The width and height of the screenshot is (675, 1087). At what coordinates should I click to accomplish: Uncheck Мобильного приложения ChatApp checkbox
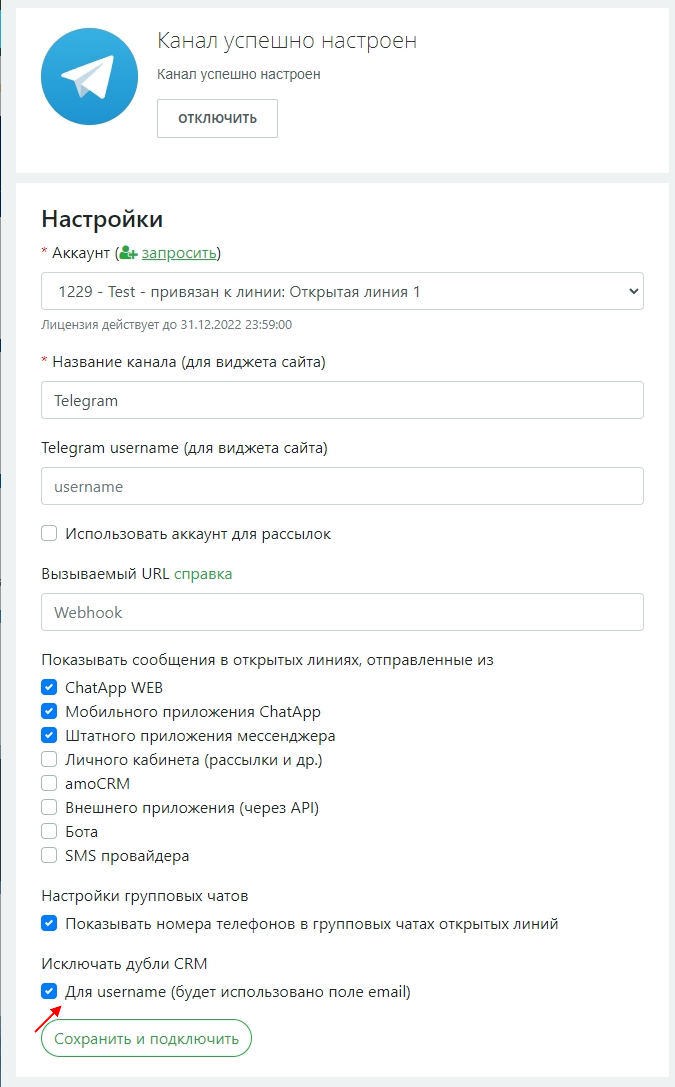point(49,711)
